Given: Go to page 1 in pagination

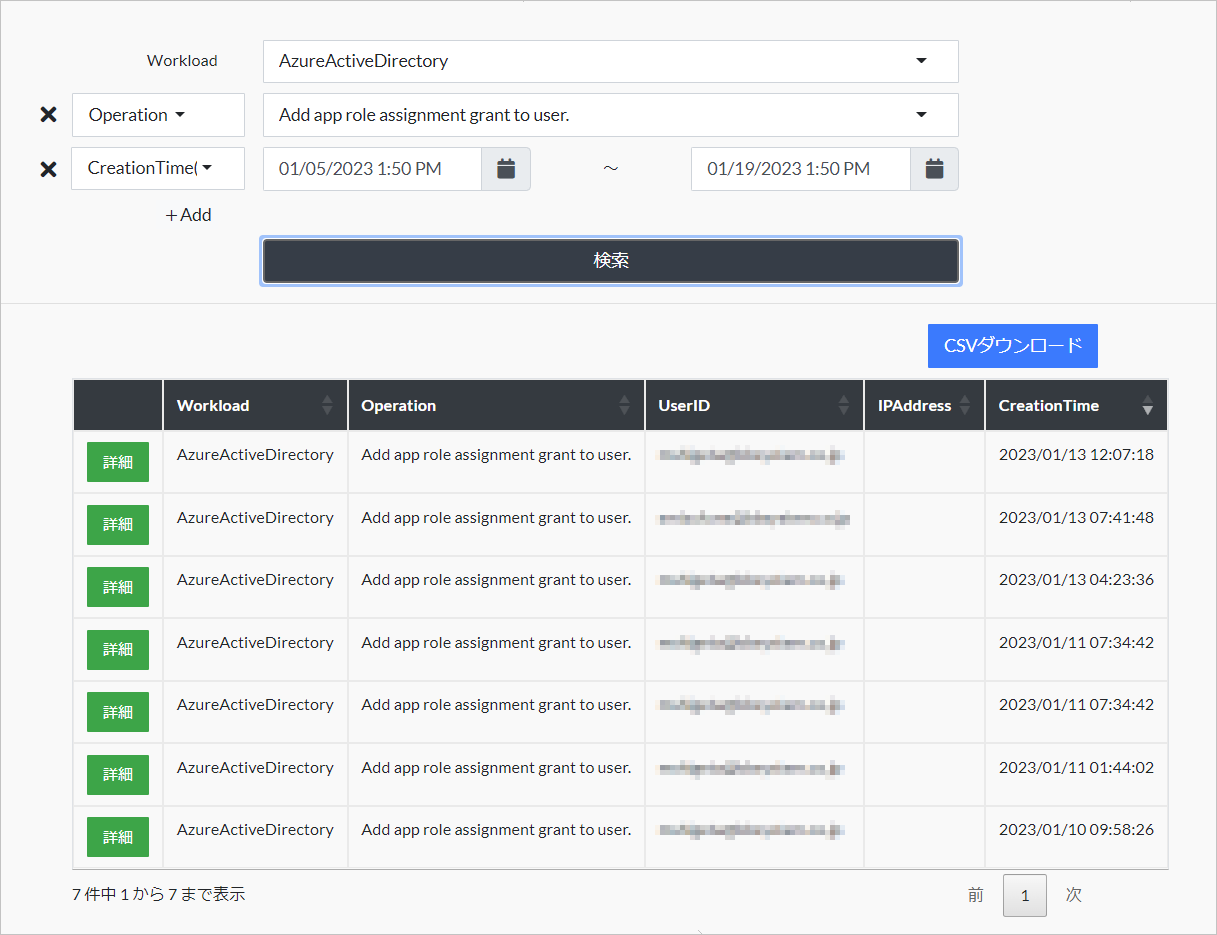Looking at the screenshot, I should coord(1024,895).
